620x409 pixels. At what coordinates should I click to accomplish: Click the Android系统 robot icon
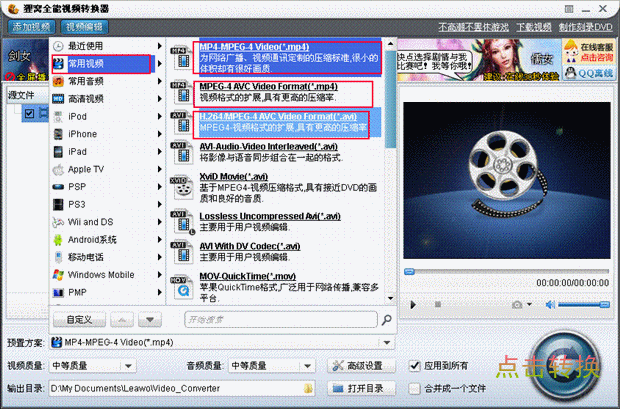coord(58,239)
